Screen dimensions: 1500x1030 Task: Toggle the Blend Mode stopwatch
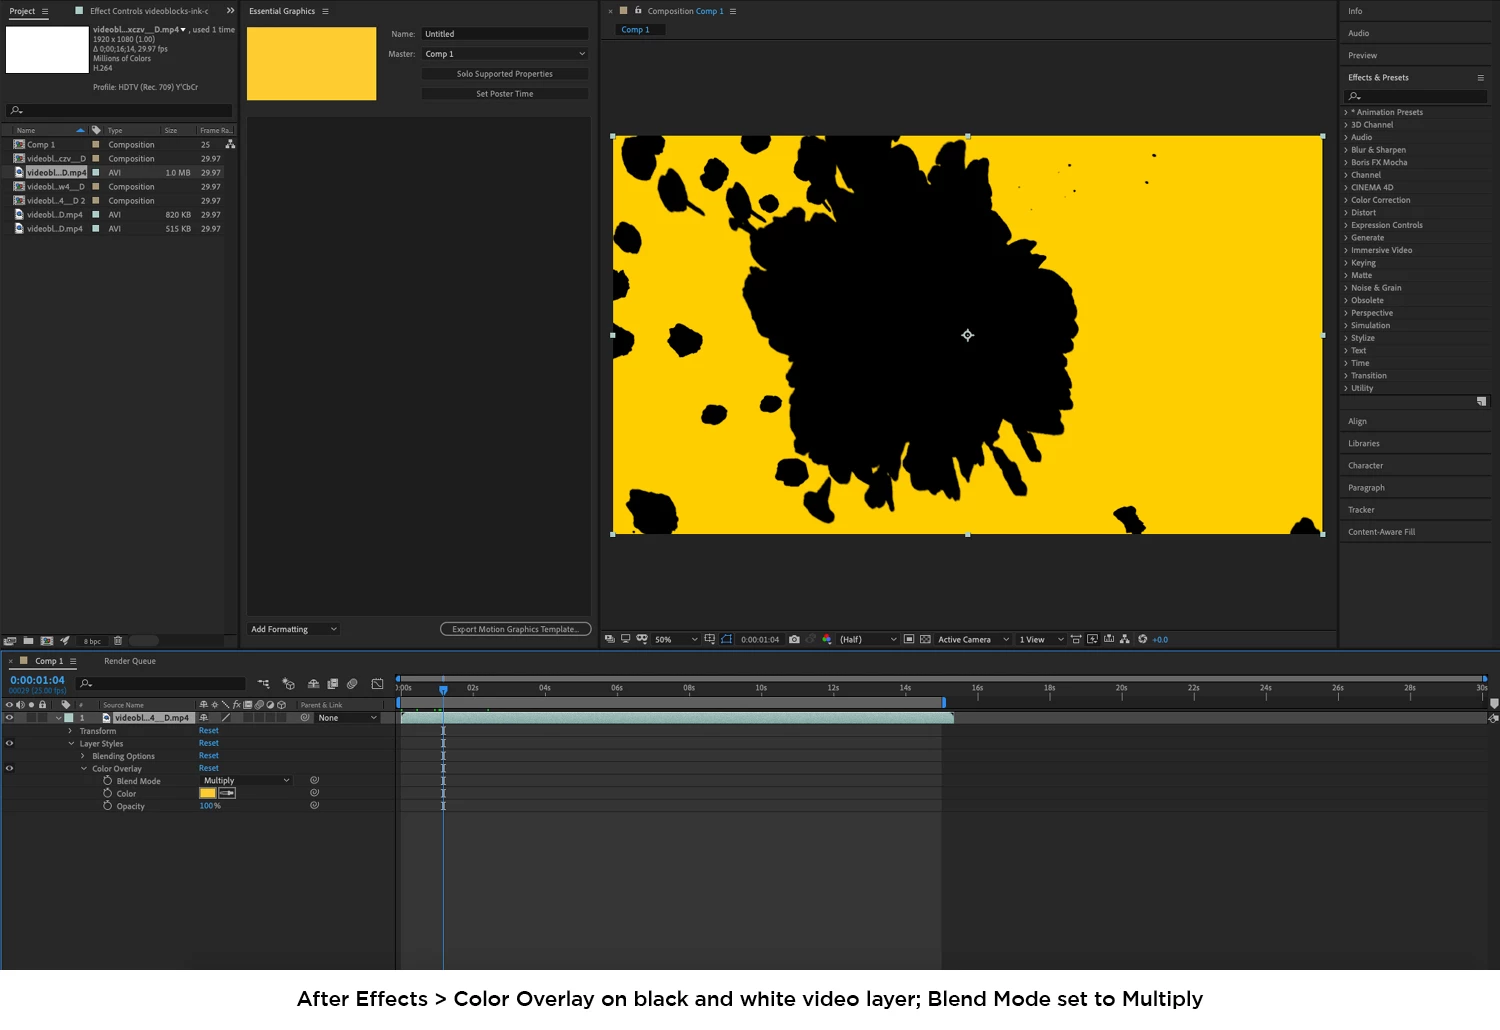(x=108, y=780)
